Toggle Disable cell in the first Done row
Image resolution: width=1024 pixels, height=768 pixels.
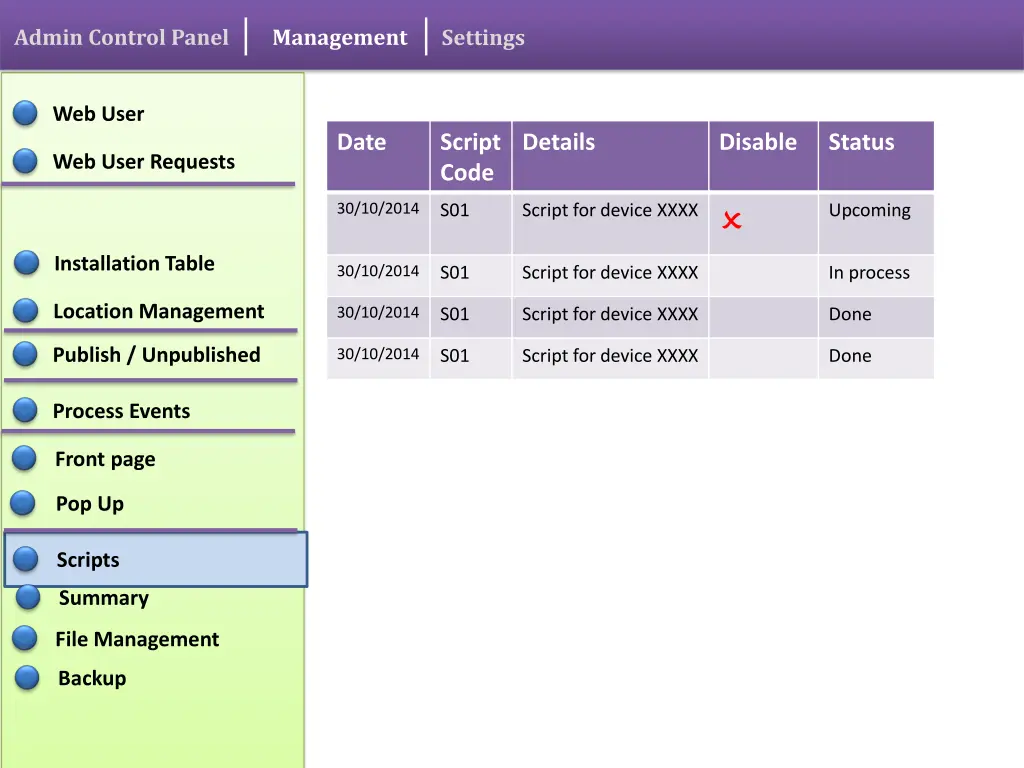(763, 315)
